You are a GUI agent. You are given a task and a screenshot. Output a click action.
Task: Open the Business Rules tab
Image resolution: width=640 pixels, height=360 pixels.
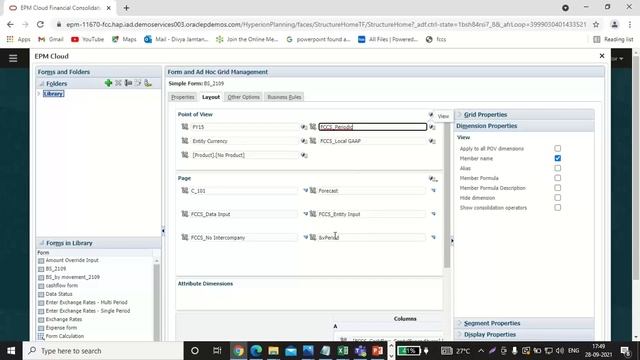(284, 97)
